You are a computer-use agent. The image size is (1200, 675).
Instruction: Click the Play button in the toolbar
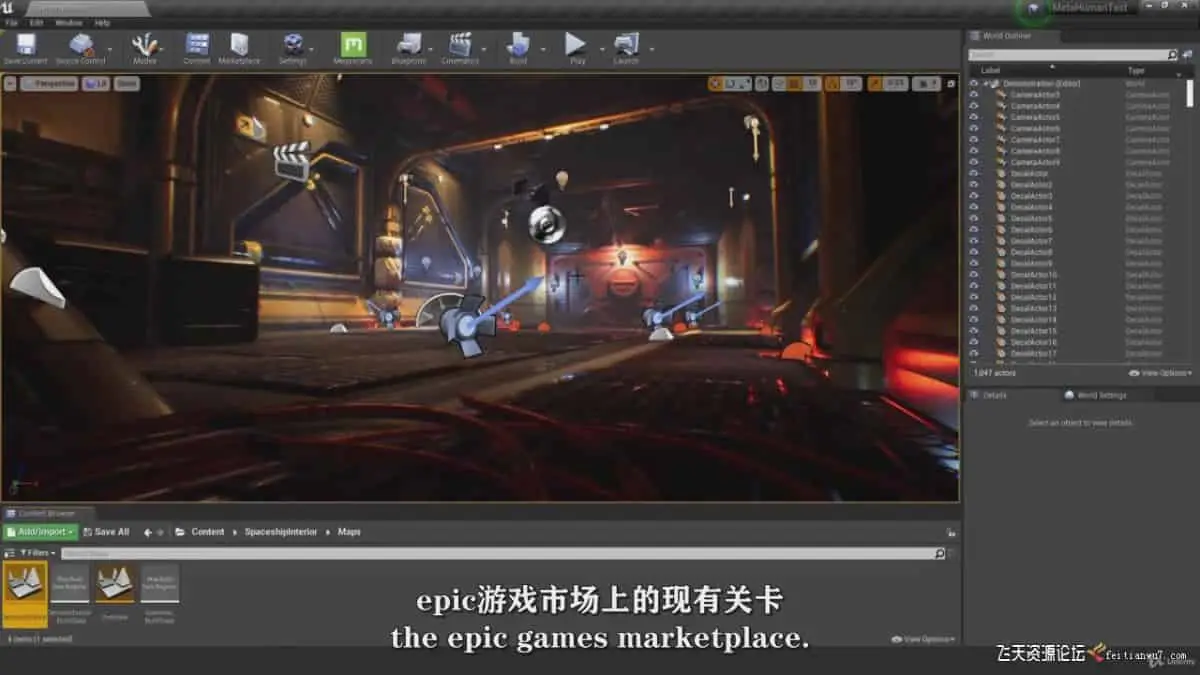(576, 48)
